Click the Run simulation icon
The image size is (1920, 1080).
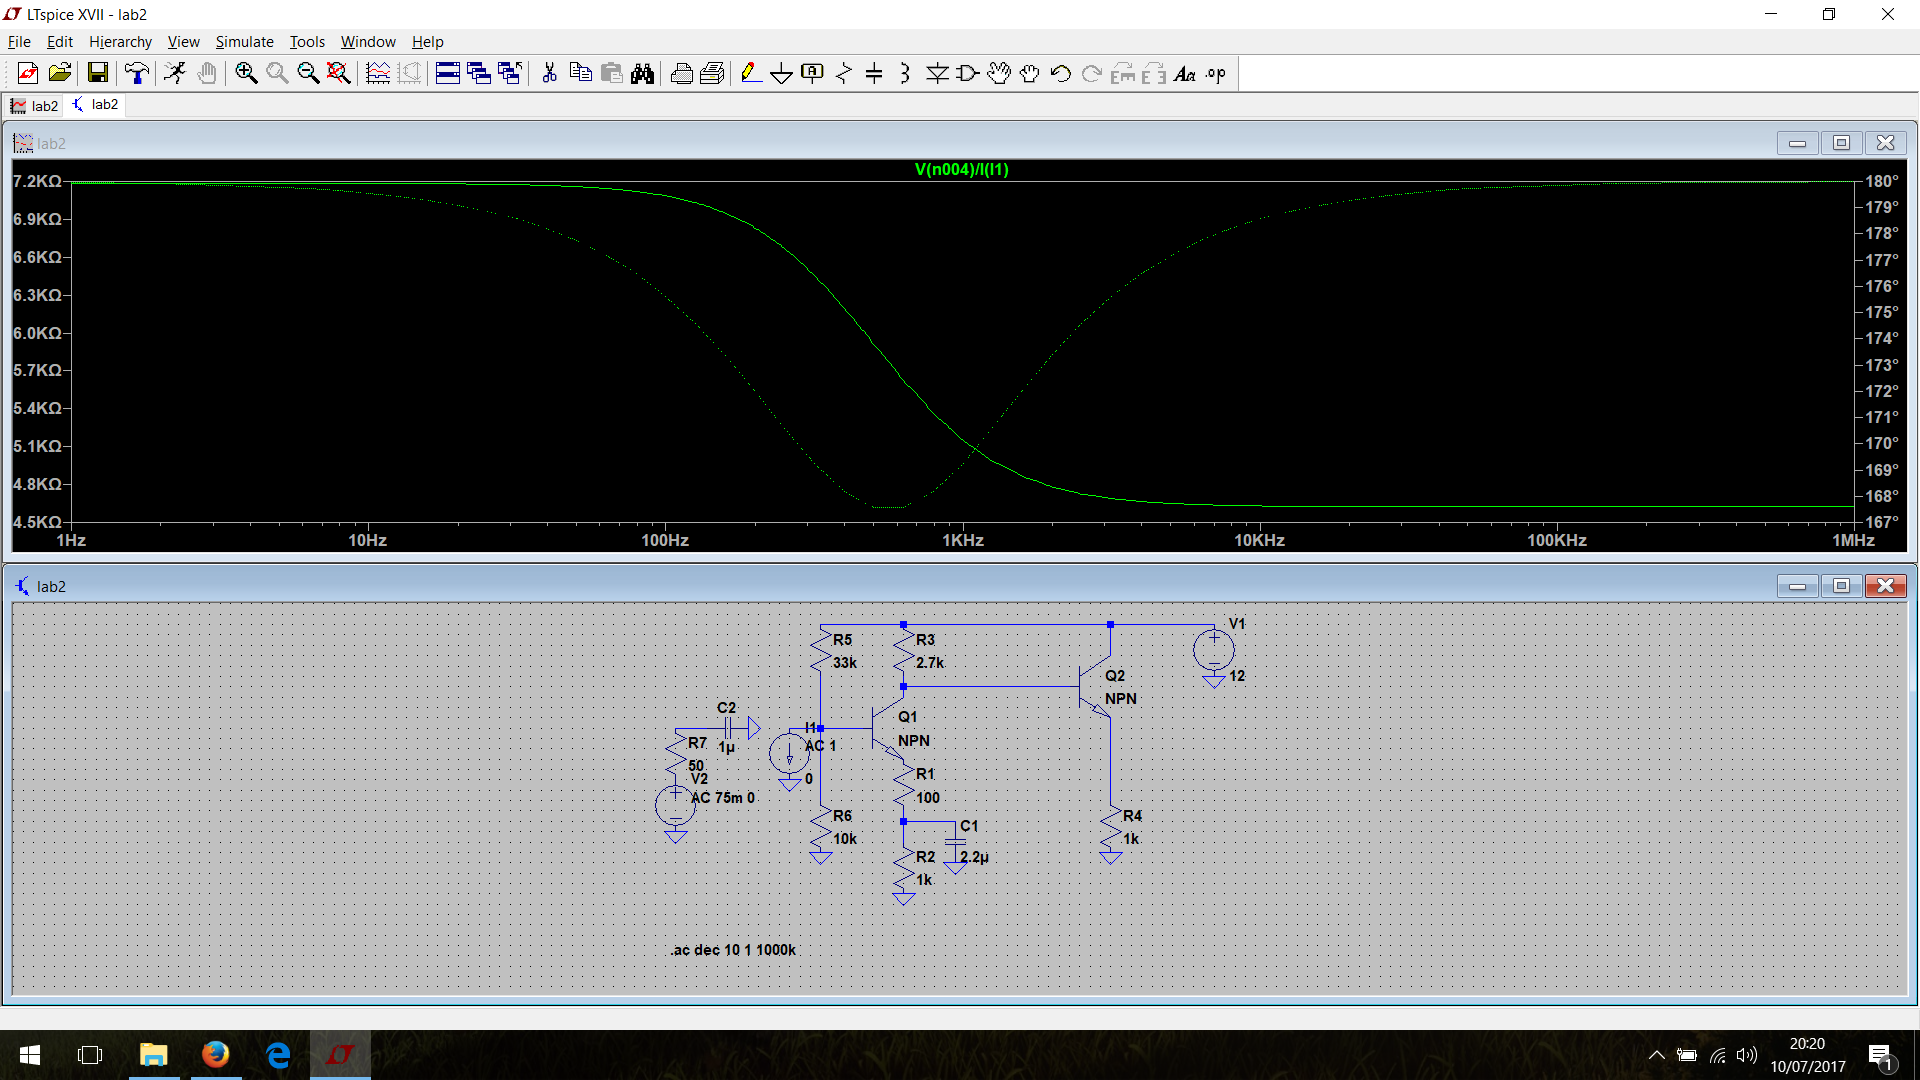[x=175, y=73]
